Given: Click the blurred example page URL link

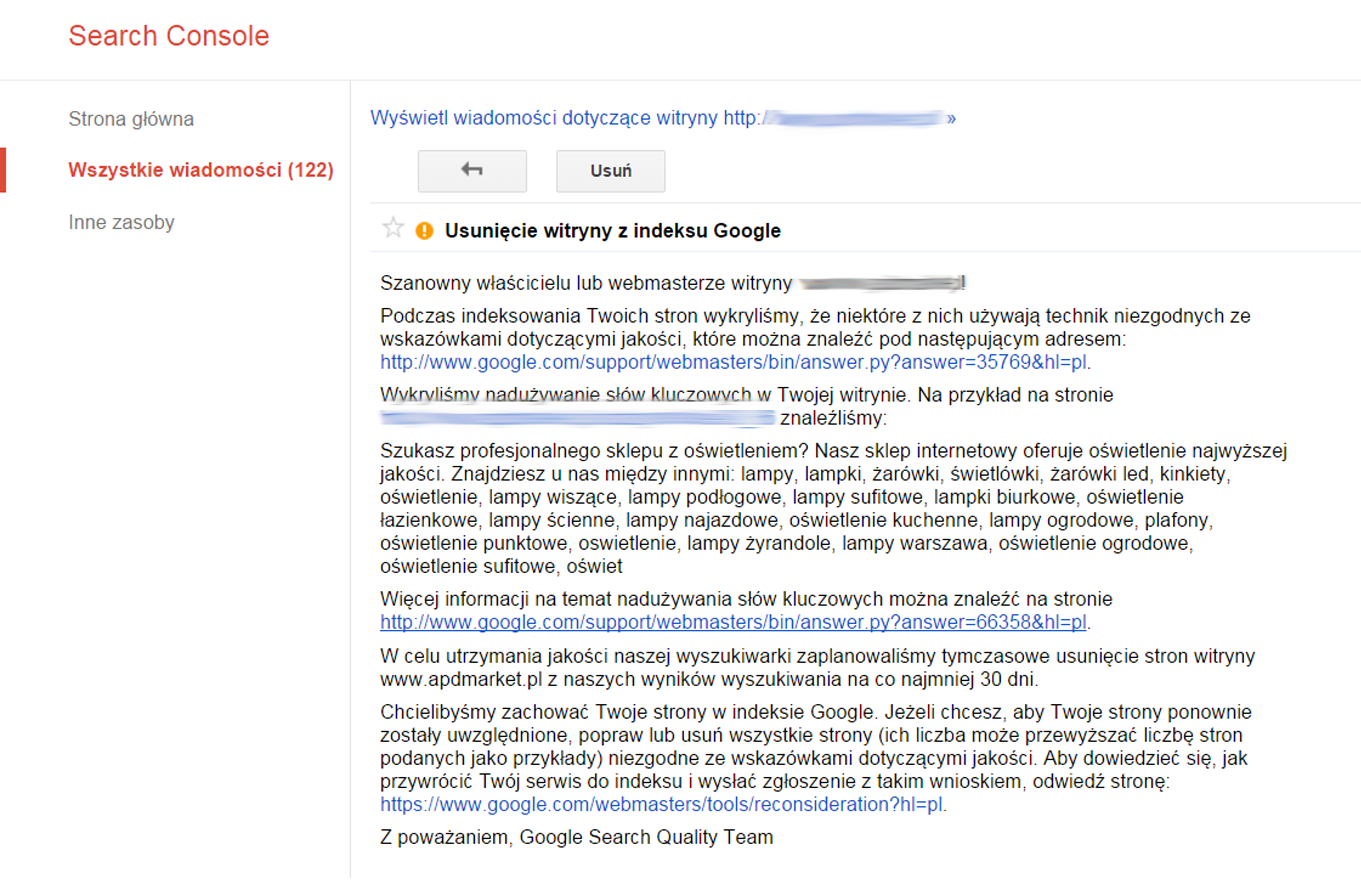Looking at the screenshot, I should [x=578, y=416].
